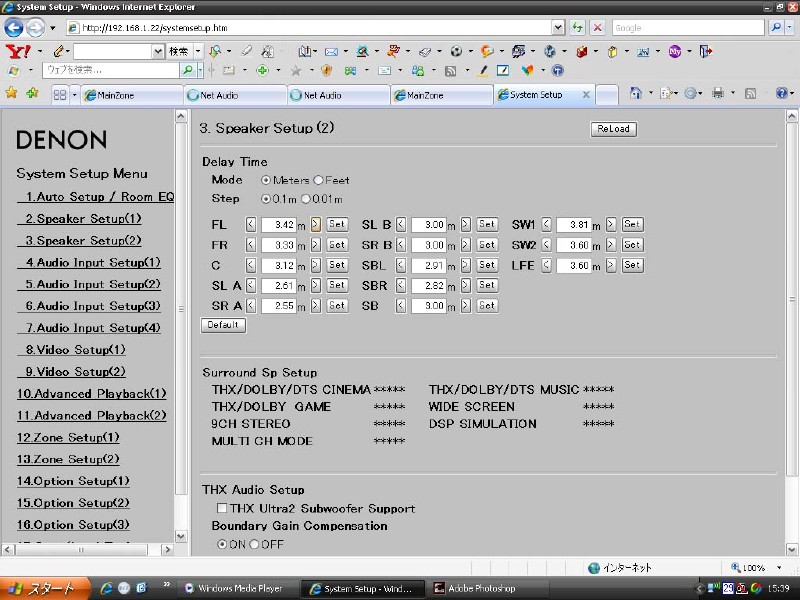Open the Yahoo toolbar search box dropdown
The width and height of the screenshot is (800, 600).
(x=157, y=50)
